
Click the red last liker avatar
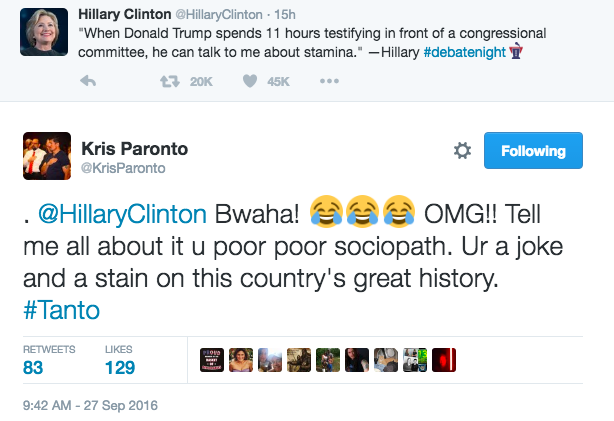[444, 360]
